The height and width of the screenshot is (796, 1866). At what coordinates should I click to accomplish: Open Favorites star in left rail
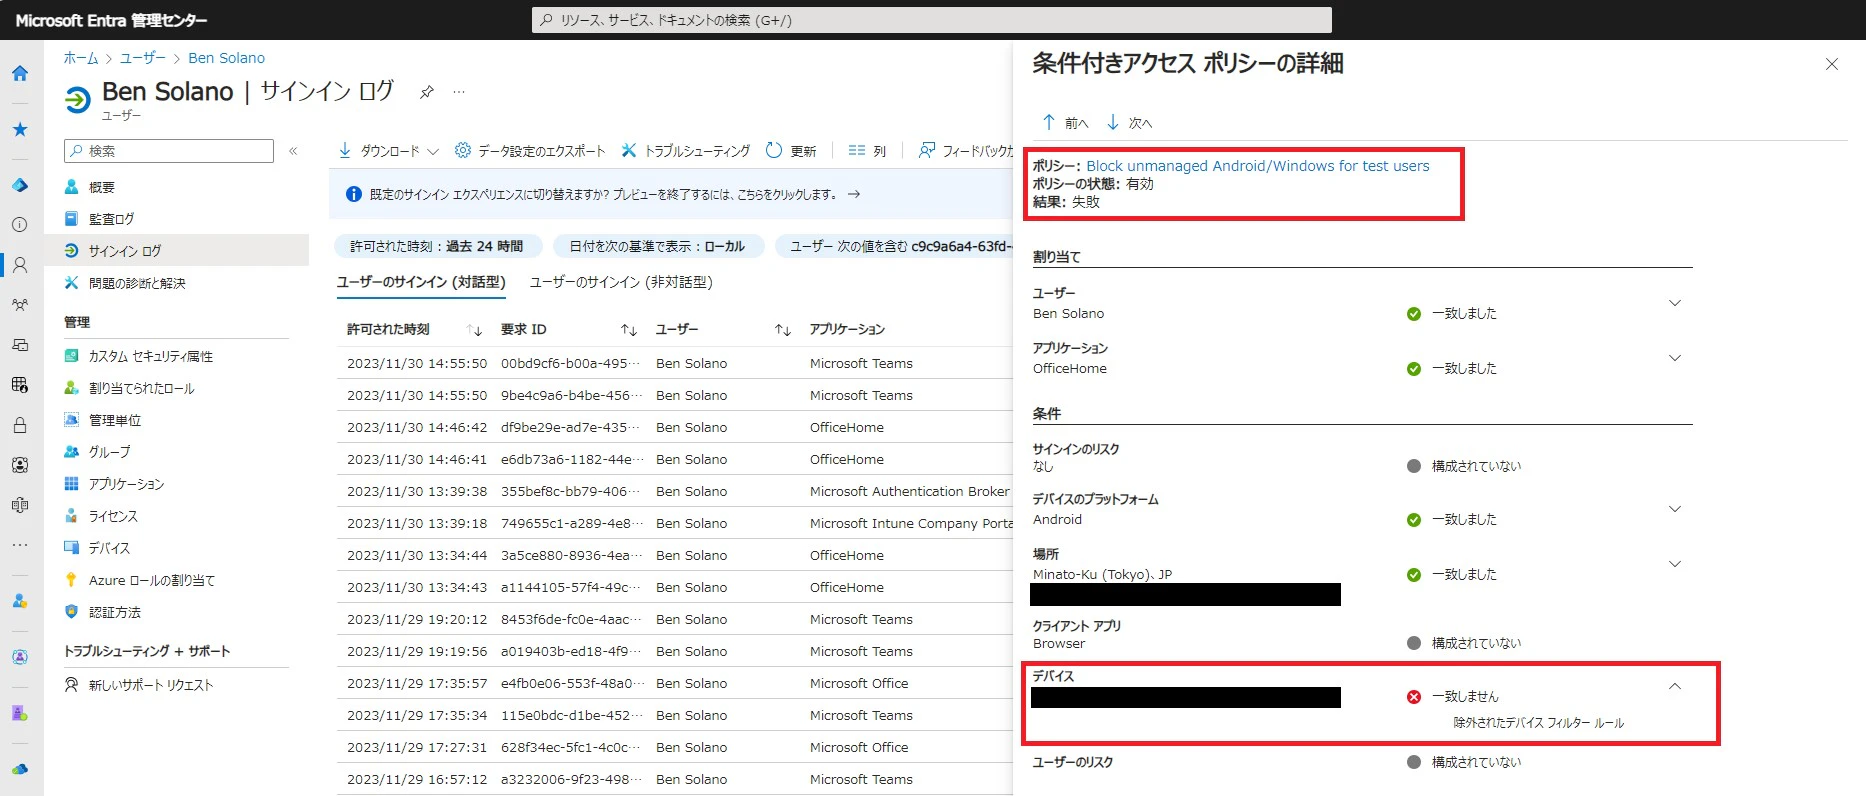coord(20,129)
